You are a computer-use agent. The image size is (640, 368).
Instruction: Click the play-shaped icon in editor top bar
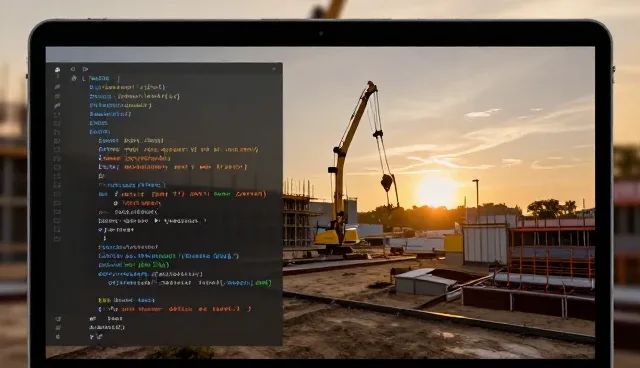pos(85,69)
